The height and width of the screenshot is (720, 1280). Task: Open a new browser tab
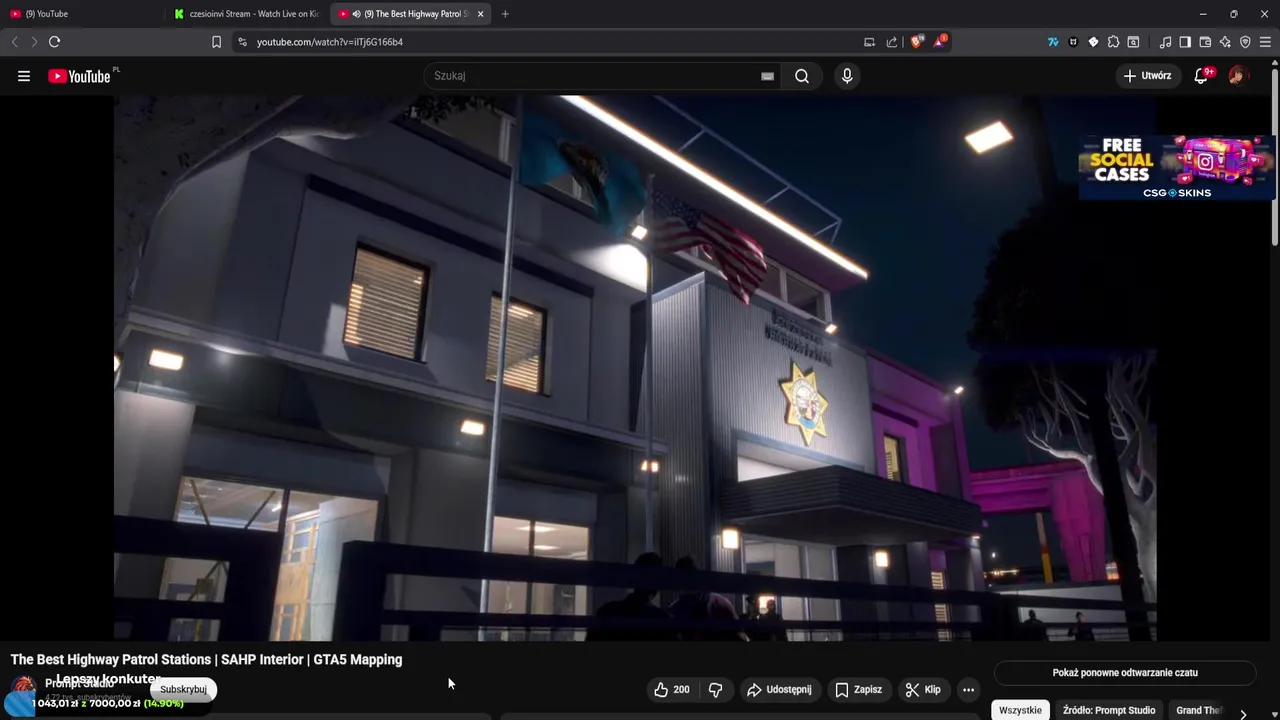pyautogui.click(x=505, y=14)
